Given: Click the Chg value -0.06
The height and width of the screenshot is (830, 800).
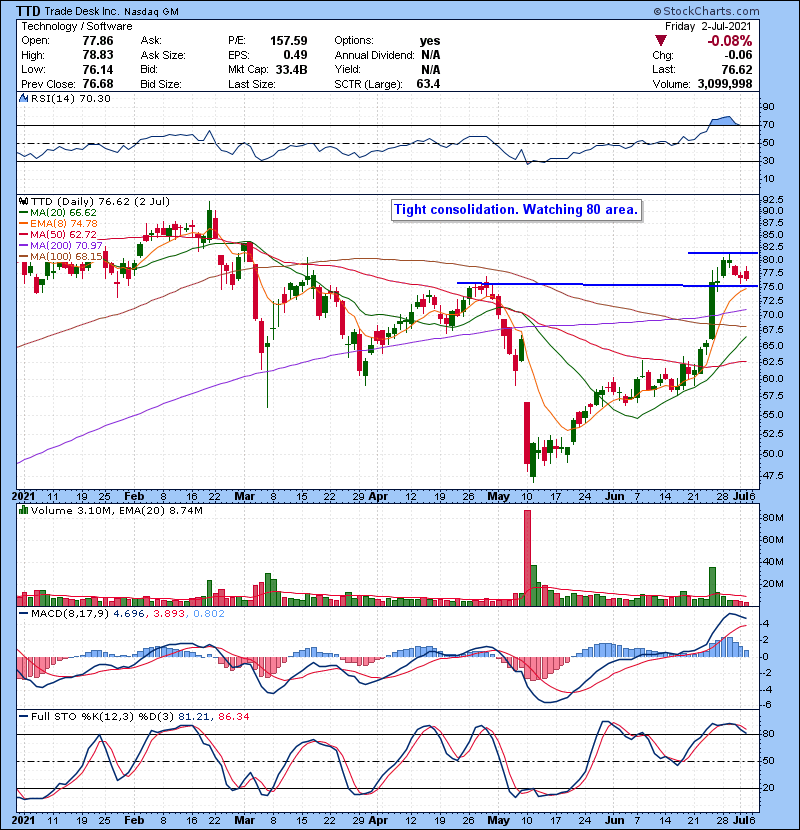Looking at the screenshot, I should click(x=738, y=55).
